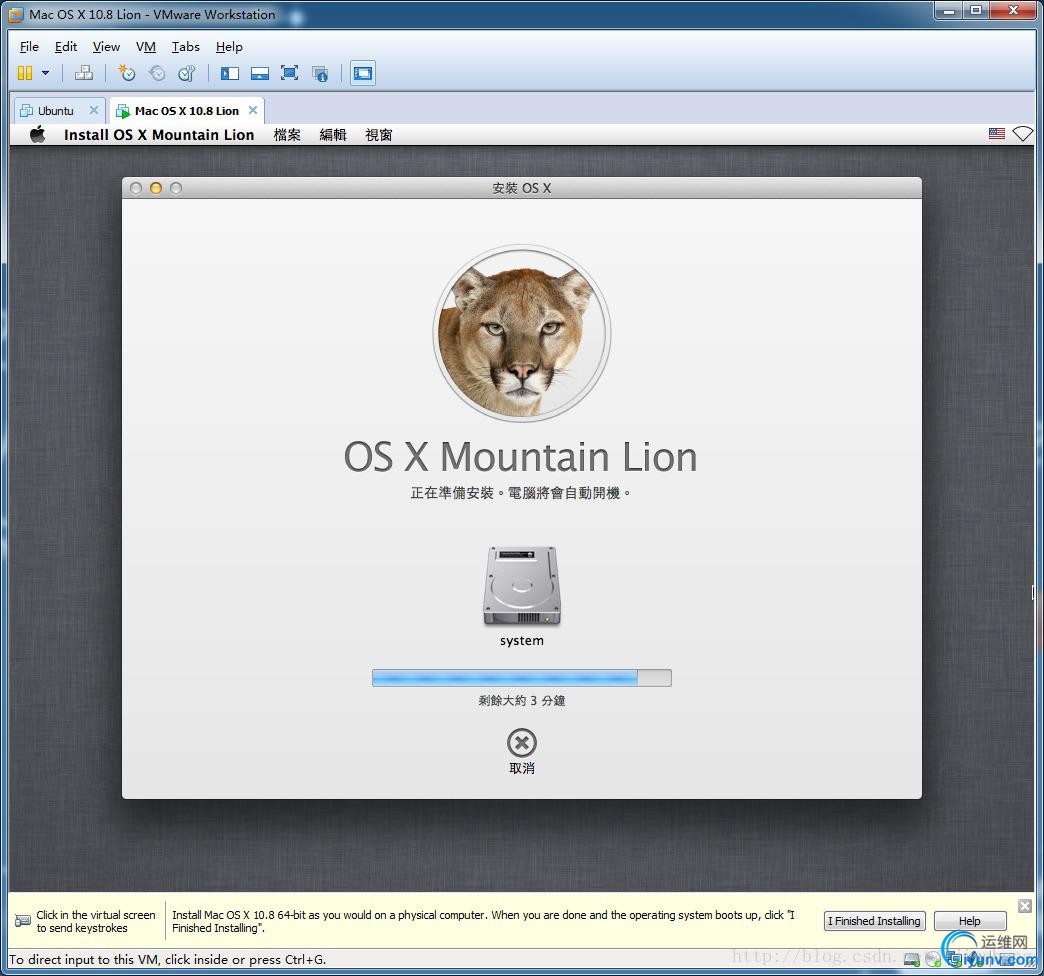Image resolution: width=1044 pixels, height=976 pixels.
Task: Open the 編輯 menu
Action: point(333,134)
